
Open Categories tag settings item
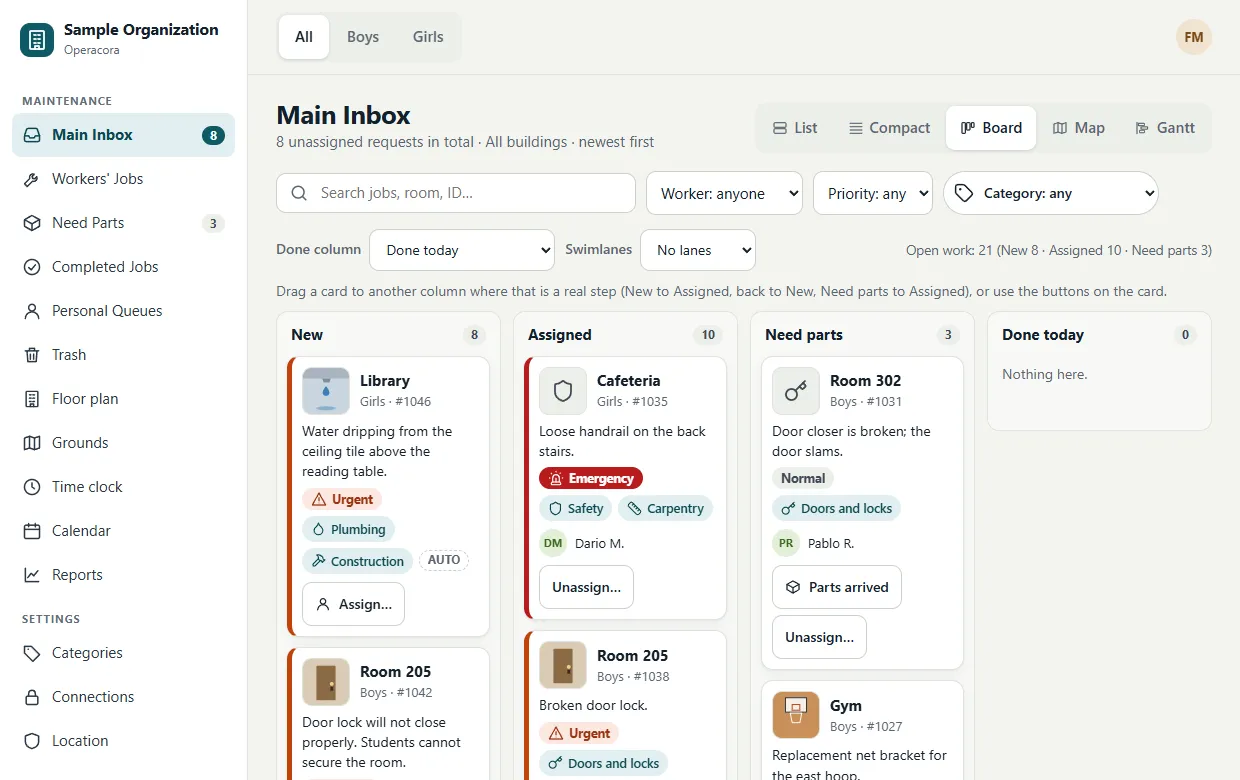point(123,653)
